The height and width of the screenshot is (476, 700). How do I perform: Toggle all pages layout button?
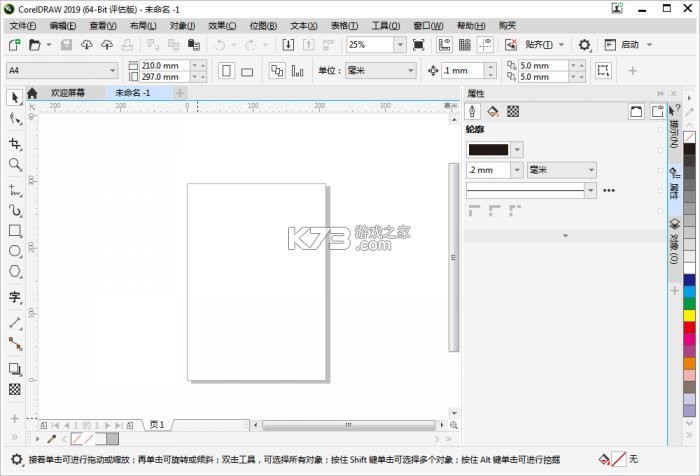[277, 71]
